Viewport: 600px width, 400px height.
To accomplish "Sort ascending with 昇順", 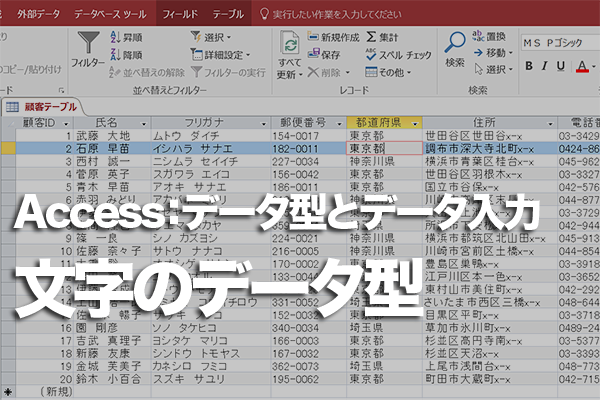I will pyautogui.click(x=126, y=38).
